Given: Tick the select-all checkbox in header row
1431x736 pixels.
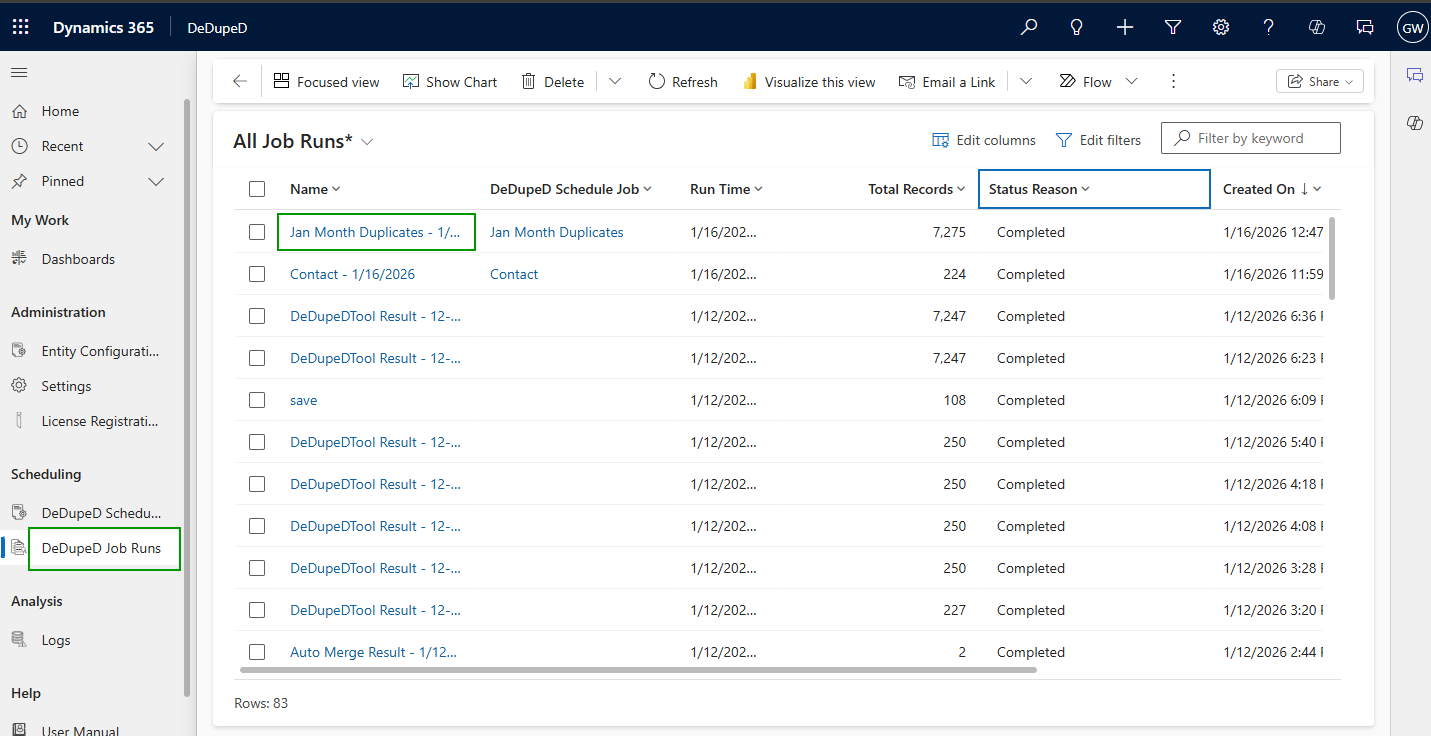Looking at the screenshot, I should [257, 189].
